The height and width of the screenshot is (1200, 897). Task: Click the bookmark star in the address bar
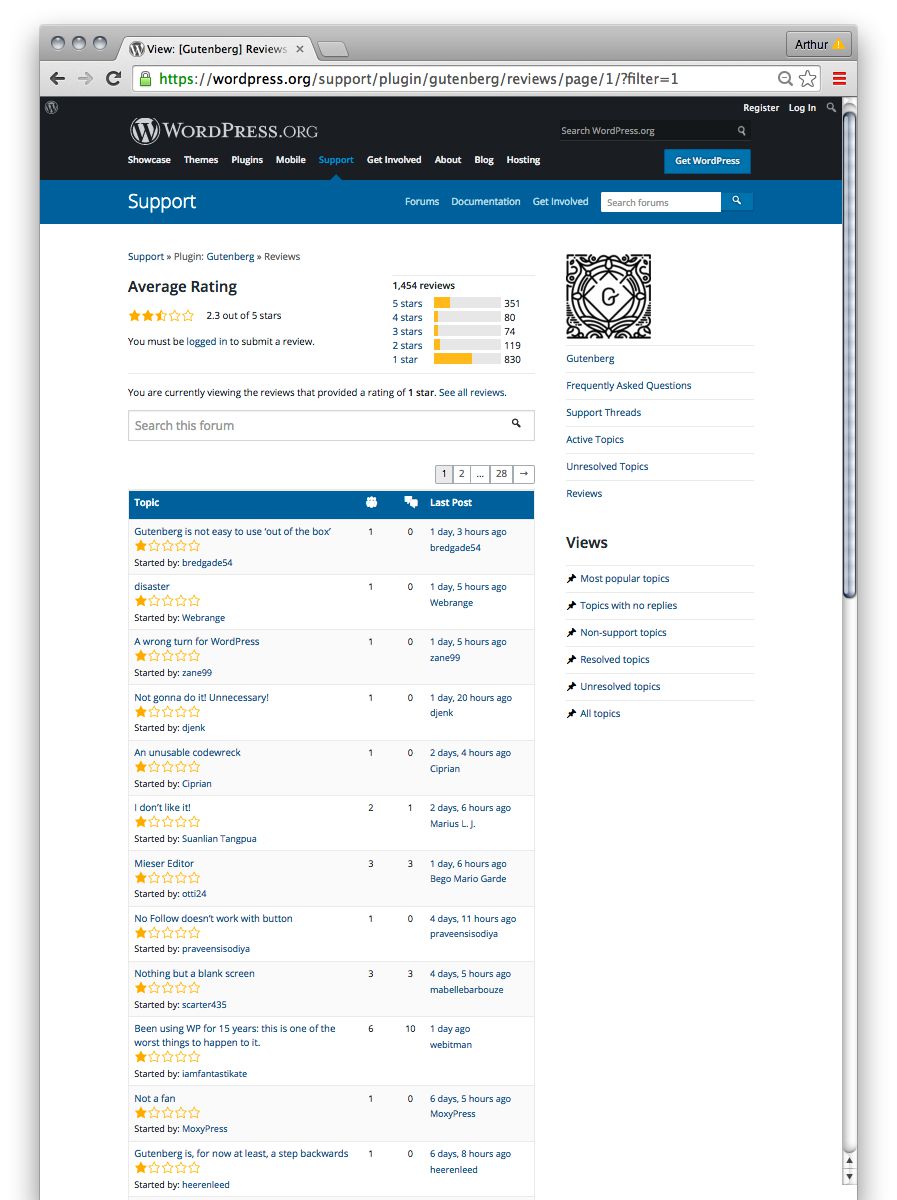point(808,77)
